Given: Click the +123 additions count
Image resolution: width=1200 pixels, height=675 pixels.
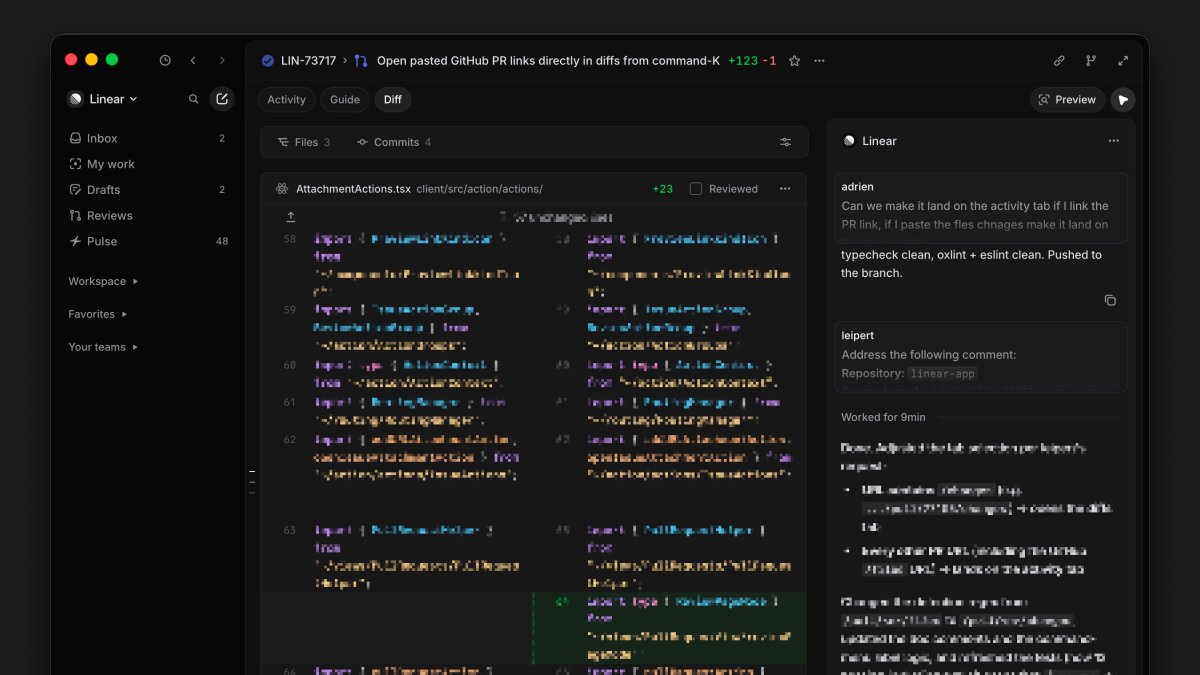Looking at the screenshot, I should coord(743,61).
